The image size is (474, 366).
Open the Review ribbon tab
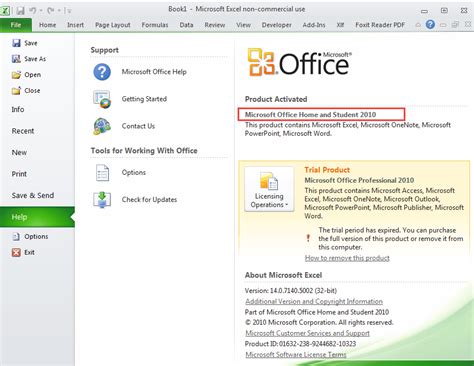(215, 25)
